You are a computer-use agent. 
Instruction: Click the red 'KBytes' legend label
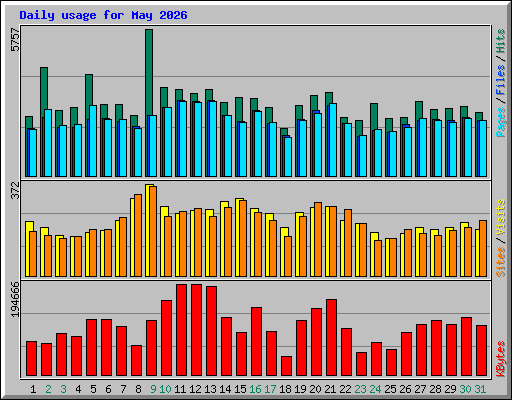[501, 359]
